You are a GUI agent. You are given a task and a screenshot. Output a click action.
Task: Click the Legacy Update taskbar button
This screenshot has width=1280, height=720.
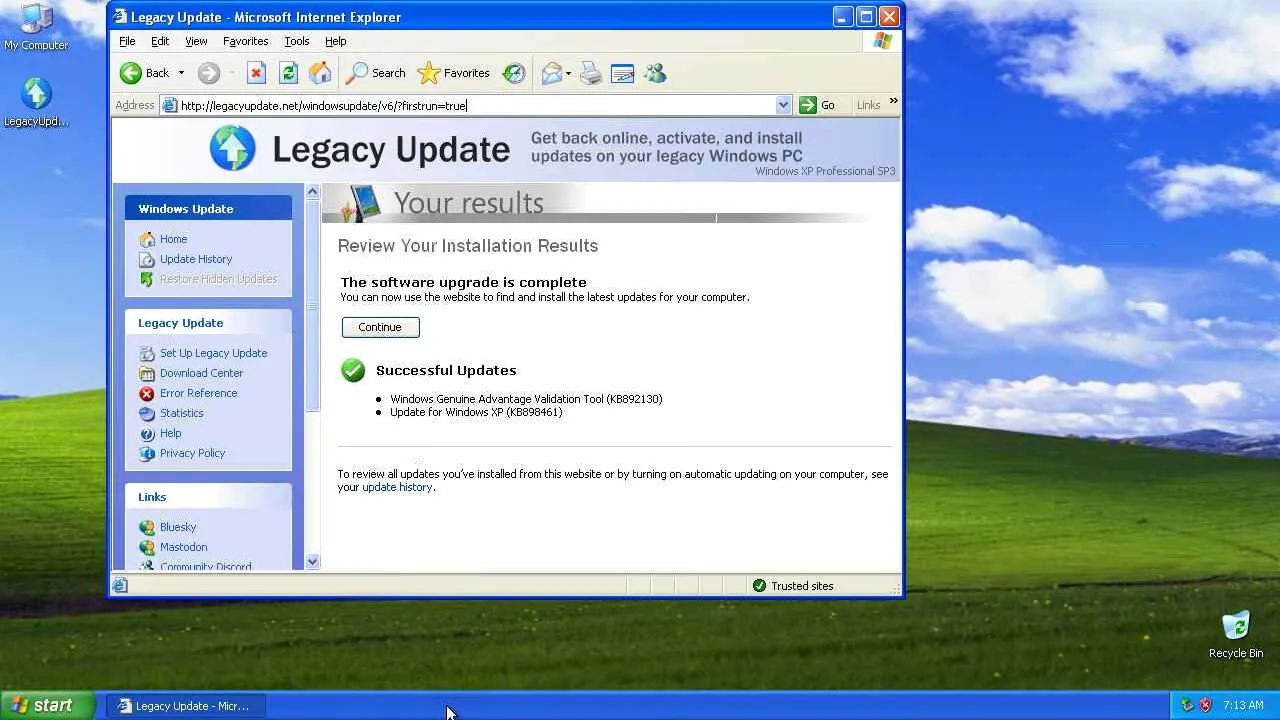[x=185, y=706]
